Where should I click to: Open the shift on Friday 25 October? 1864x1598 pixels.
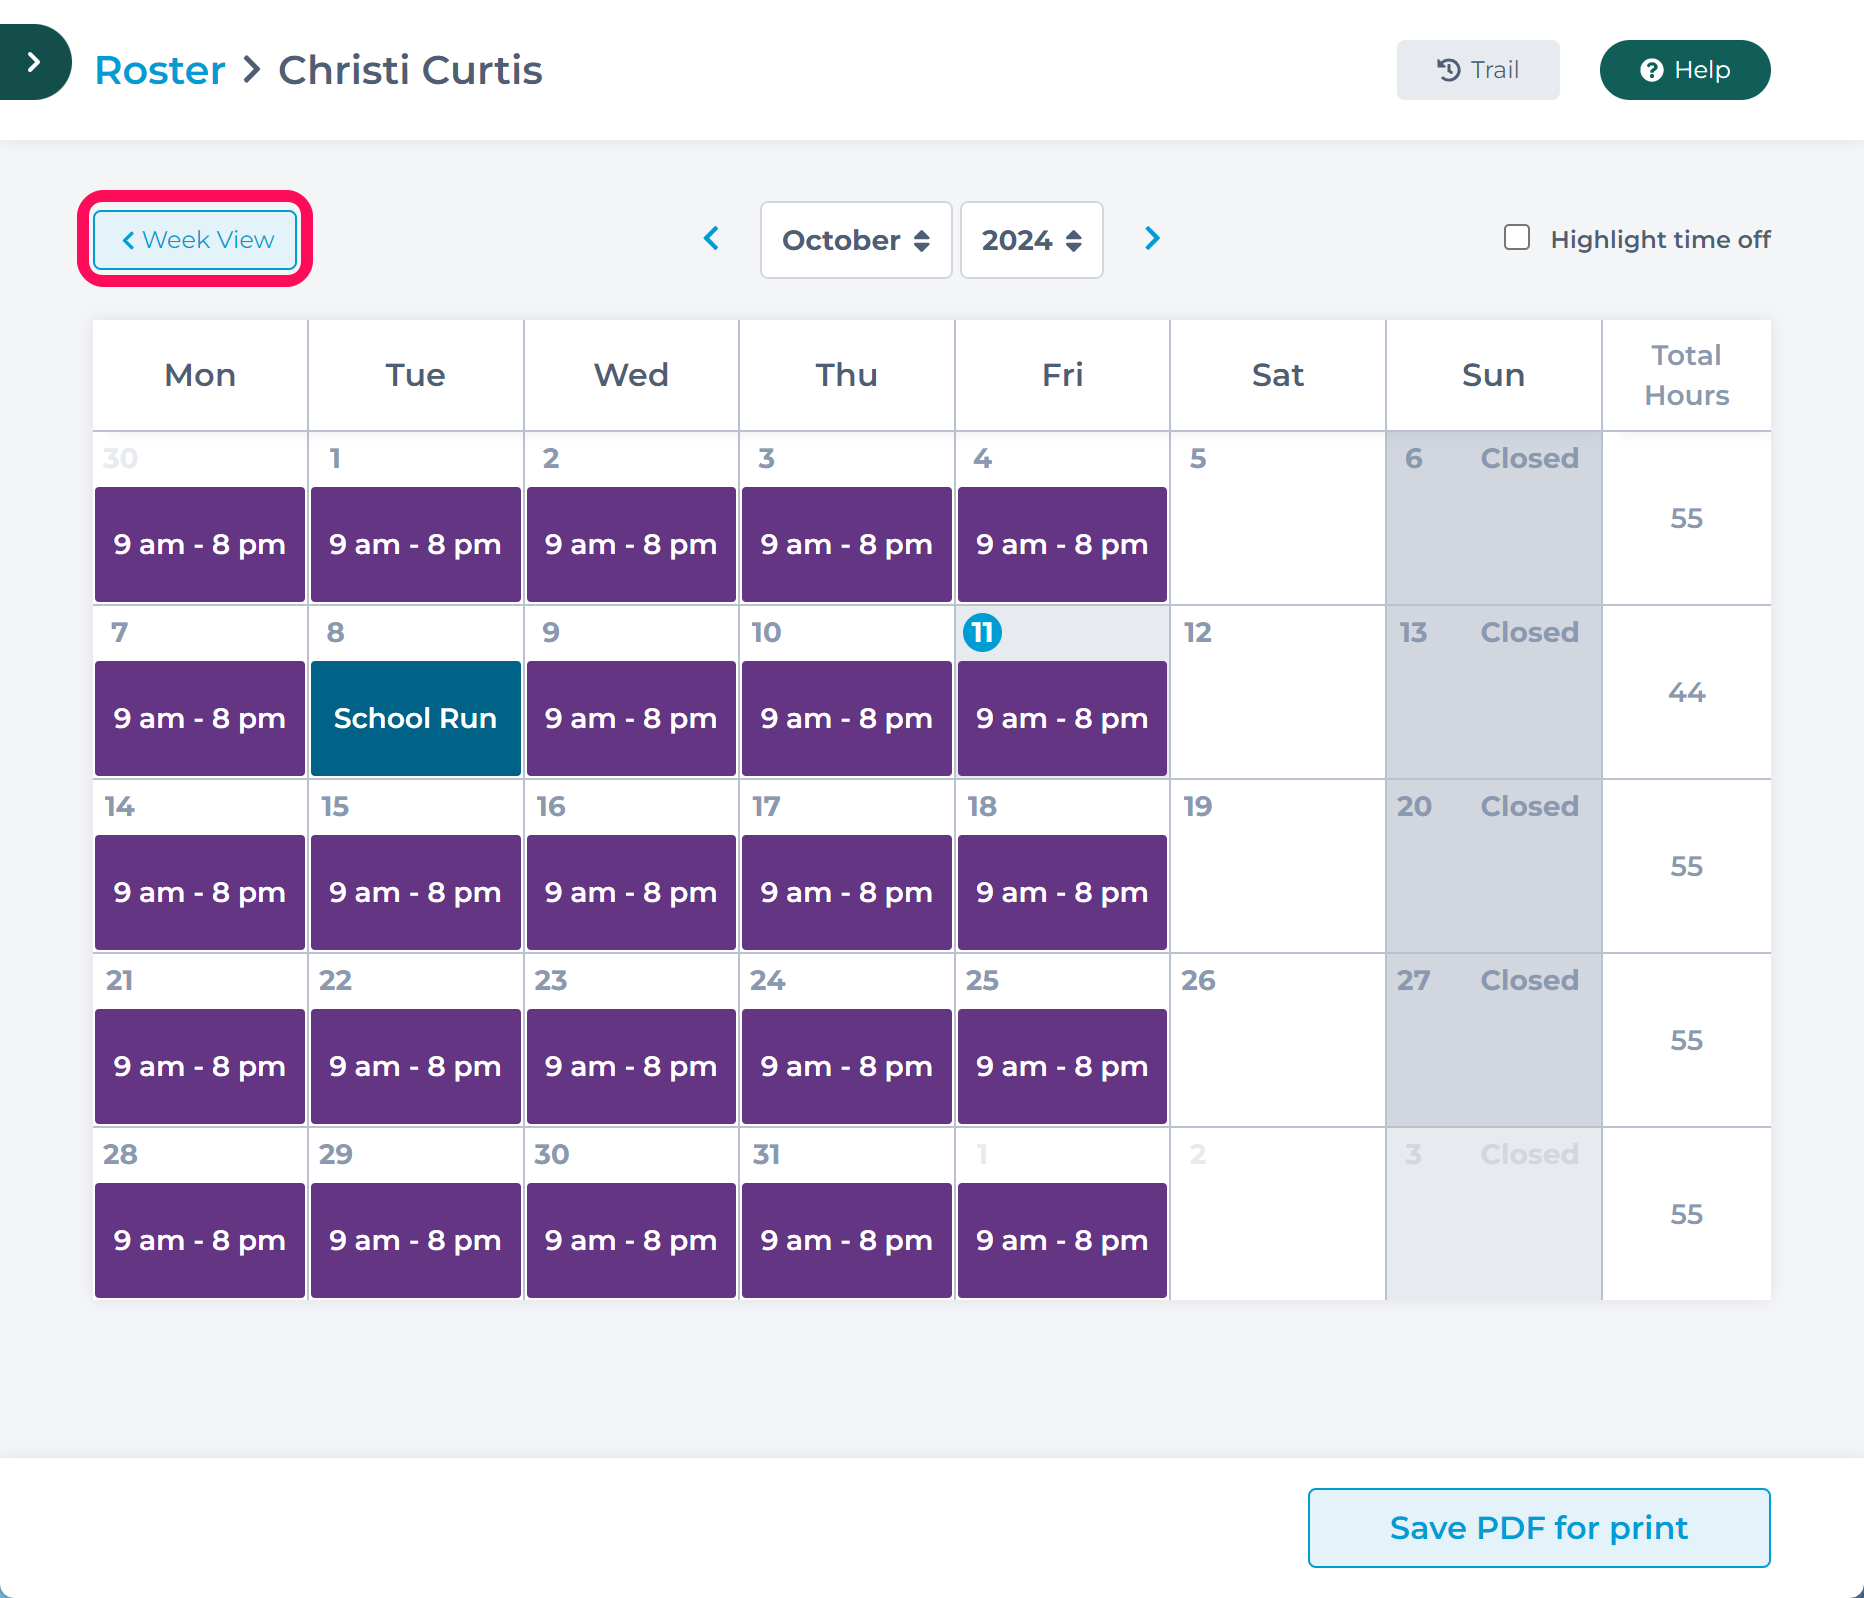pyautogui.click(x=1062, y=1066)
